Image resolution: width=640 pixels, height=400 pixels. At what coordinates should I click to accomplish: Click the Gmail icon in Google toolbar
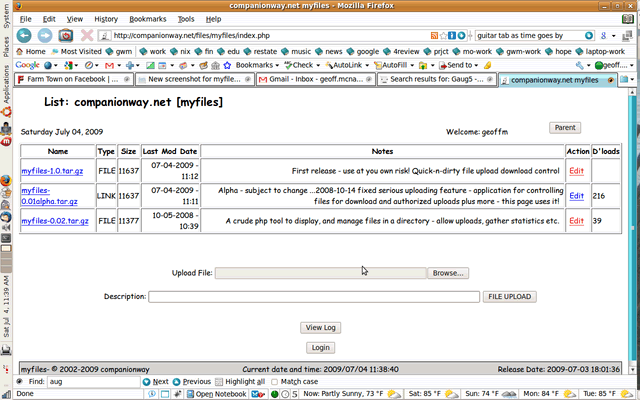(109, 65)
